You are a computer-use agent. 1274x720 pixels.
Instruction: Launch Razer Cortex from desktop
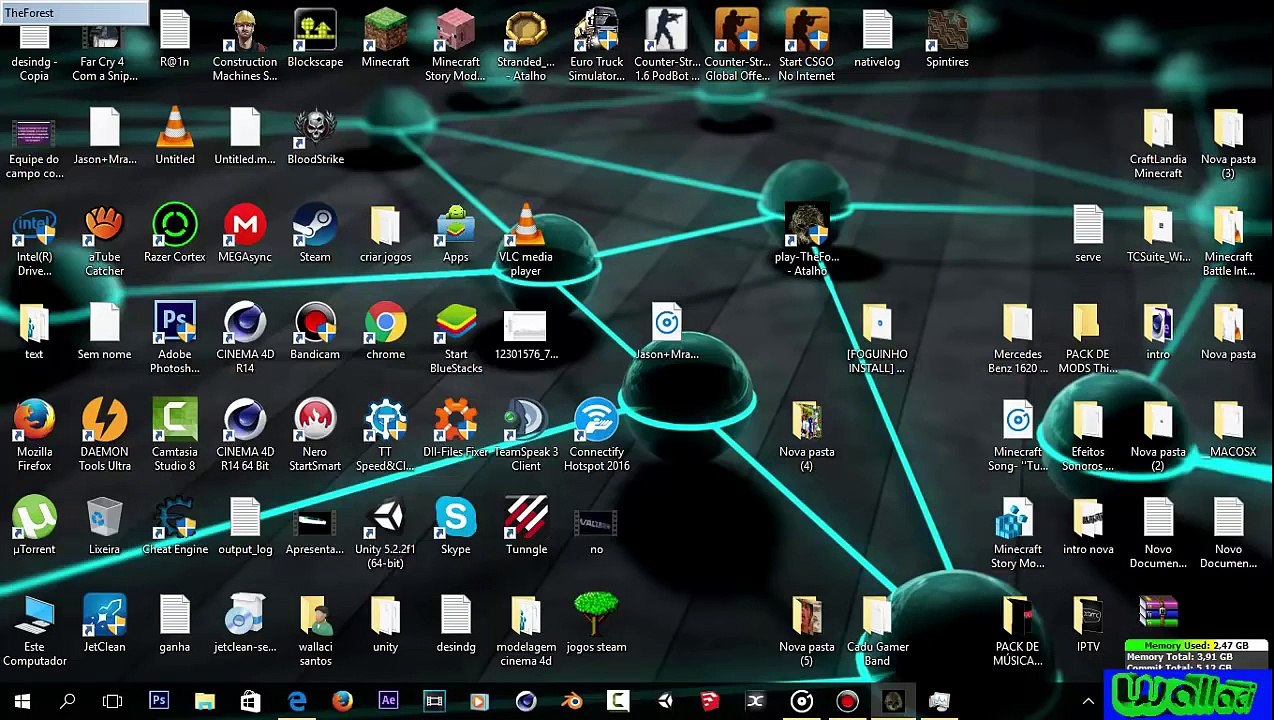tap(175, 235)
